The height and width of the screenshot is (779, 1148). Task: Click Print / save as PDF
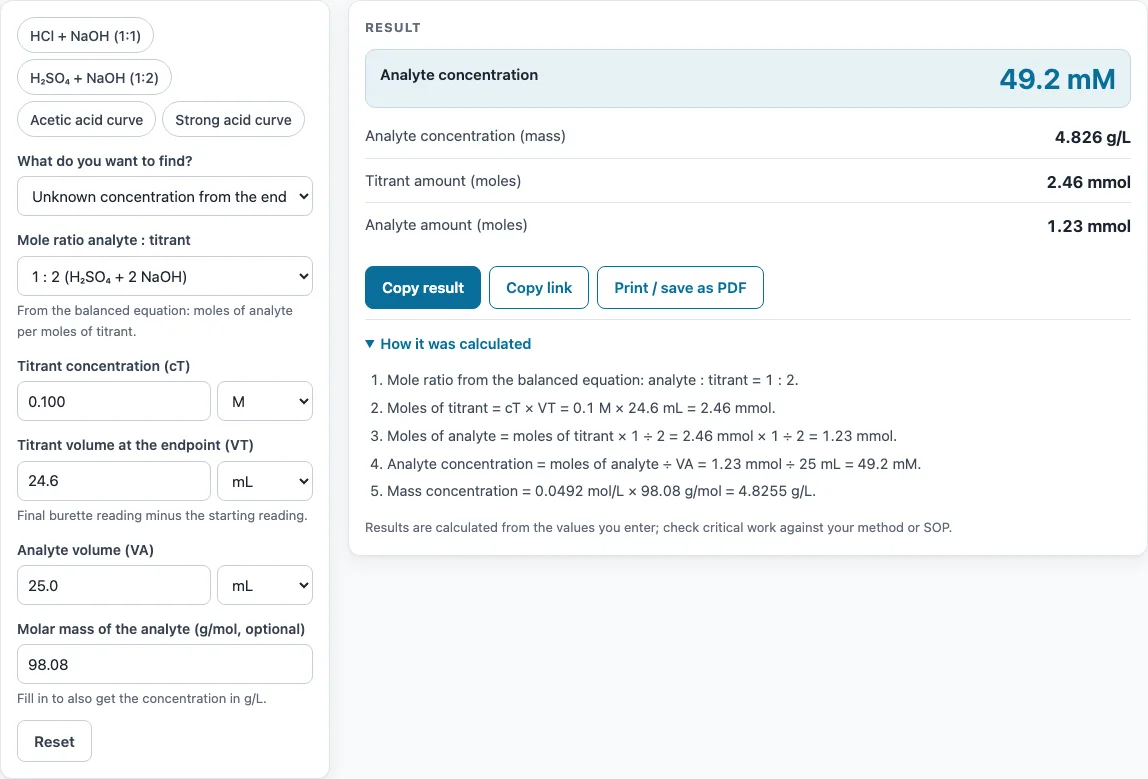[x=680, y=288]
